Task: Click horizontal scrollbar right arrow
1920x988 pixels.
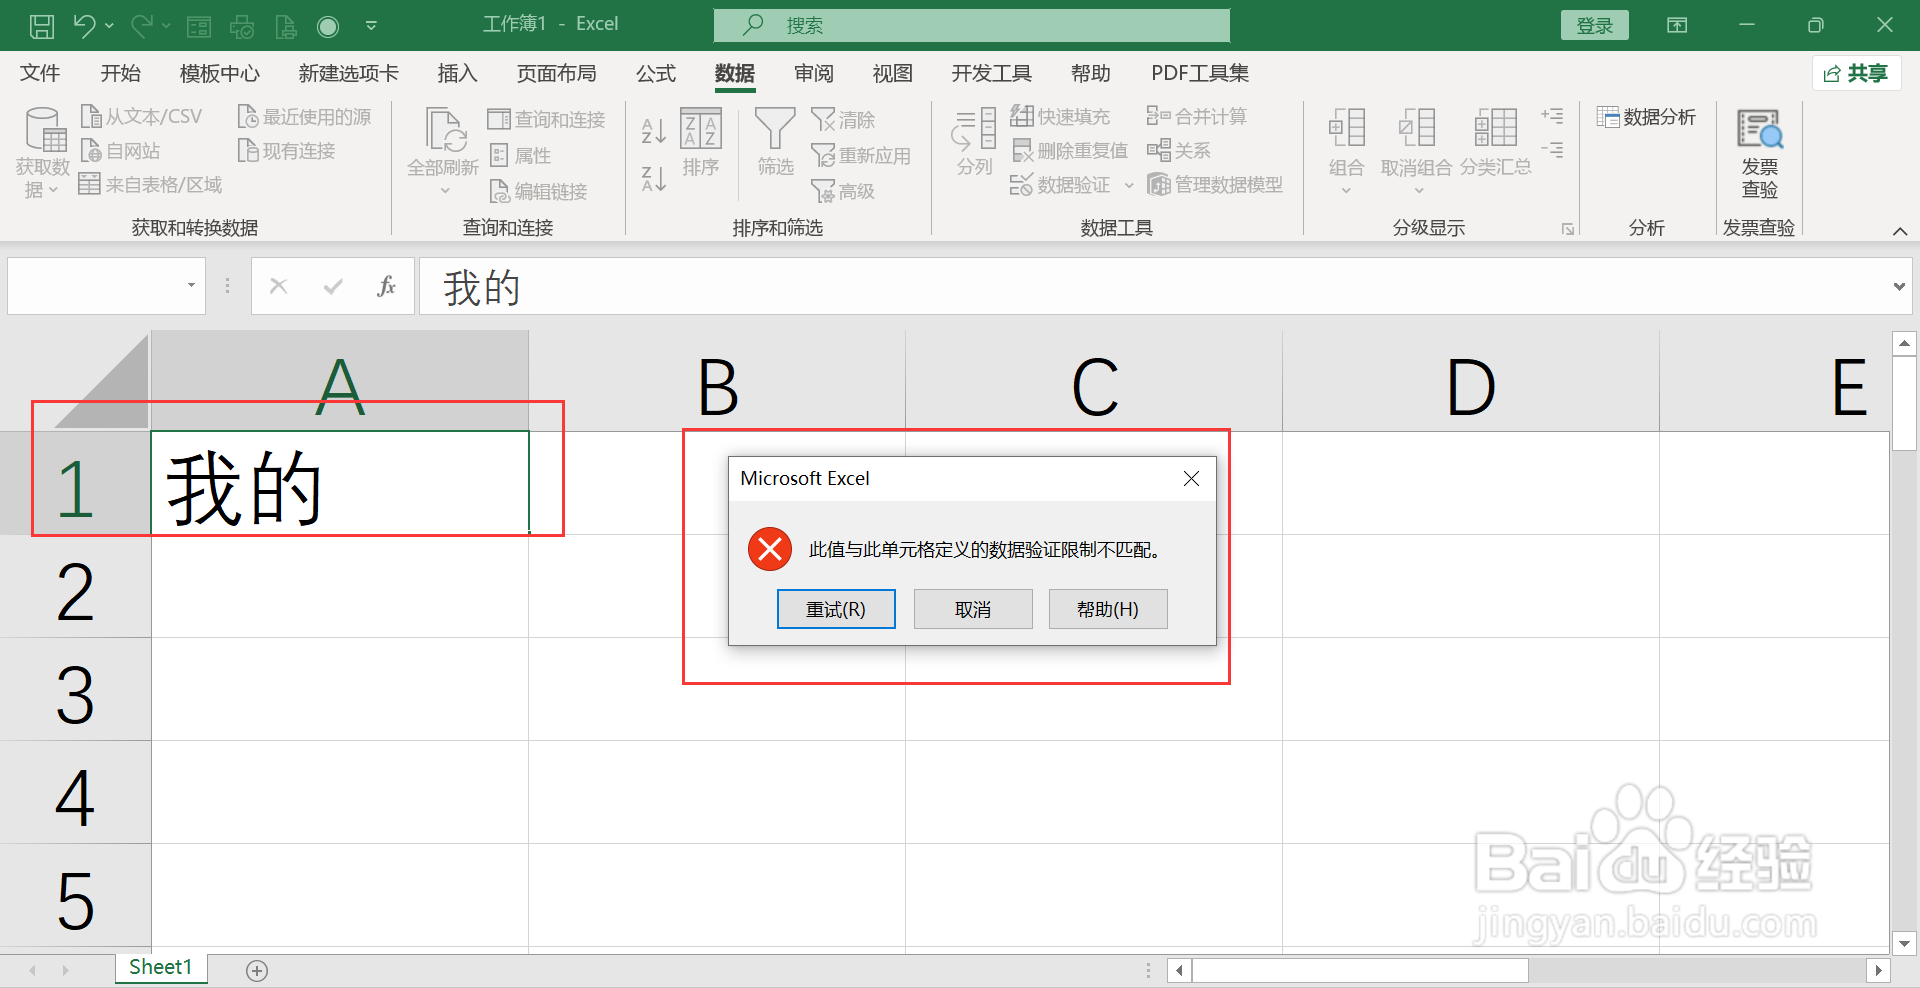Action: pos(1878,970)
